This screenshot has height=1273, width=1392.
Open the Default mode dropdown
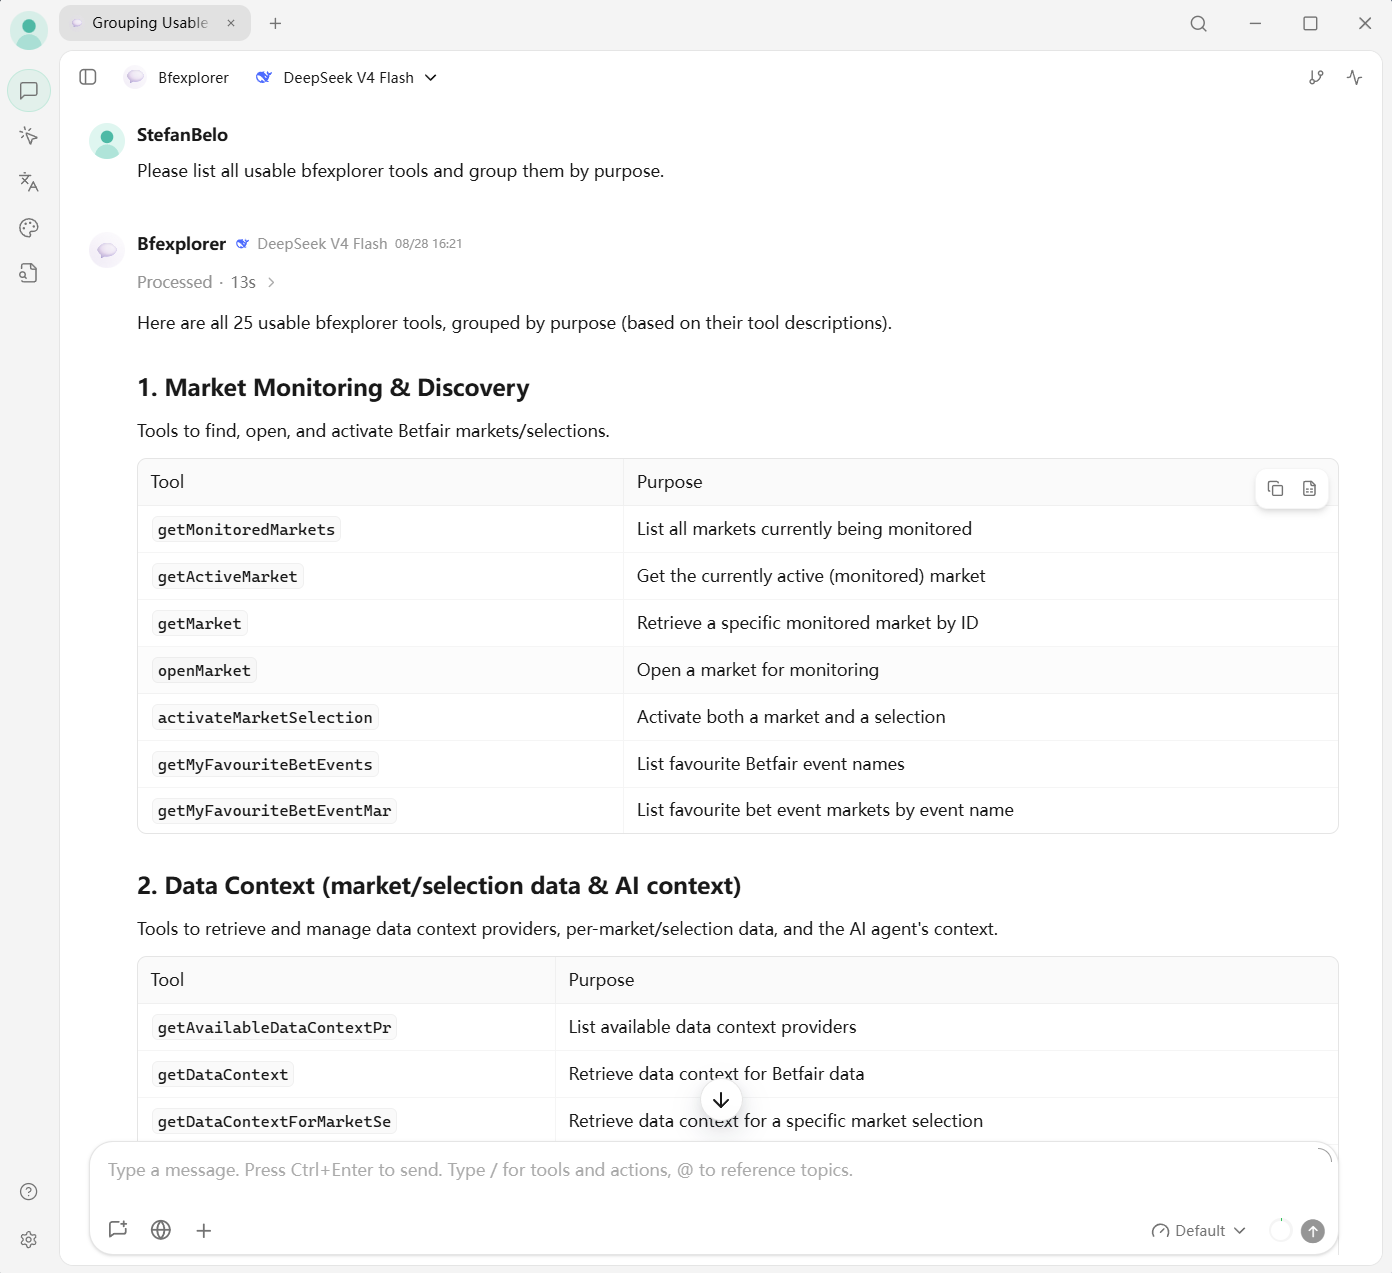(1198, 1231)
